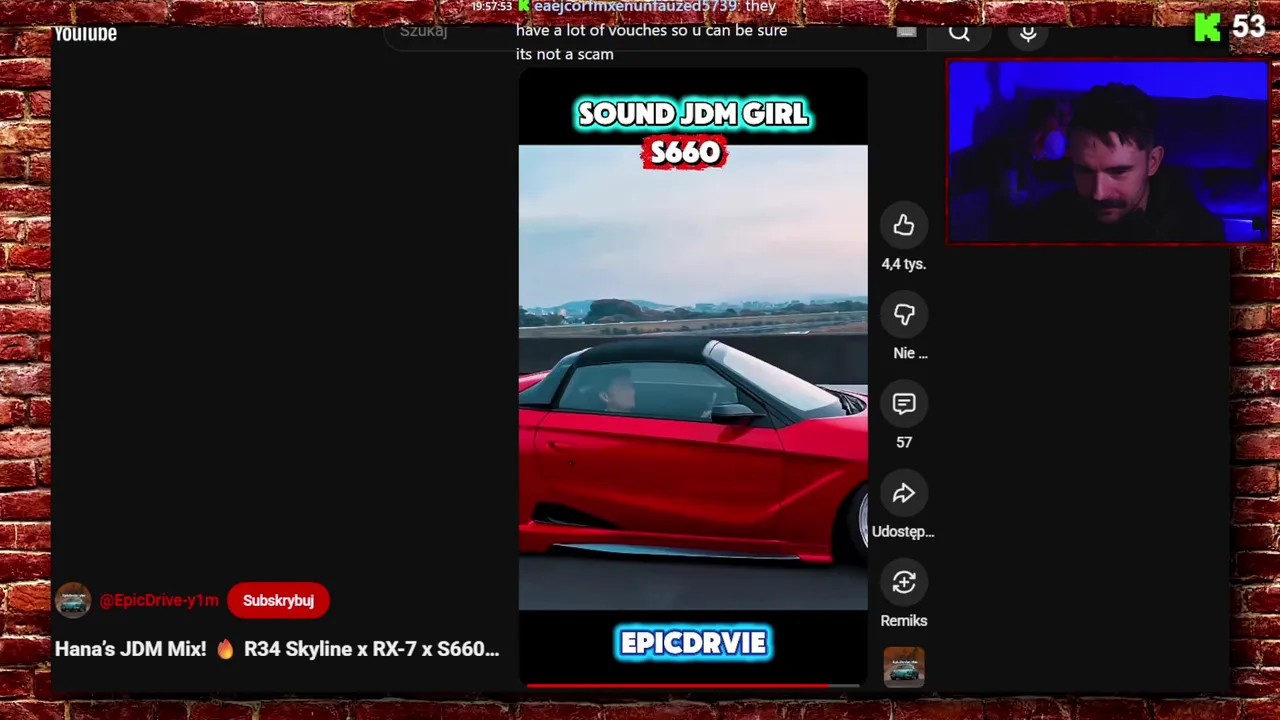The width and height of the screenshot is (1280, 720).
Task: Click the YouTube logo
Action: click(85, 34)
